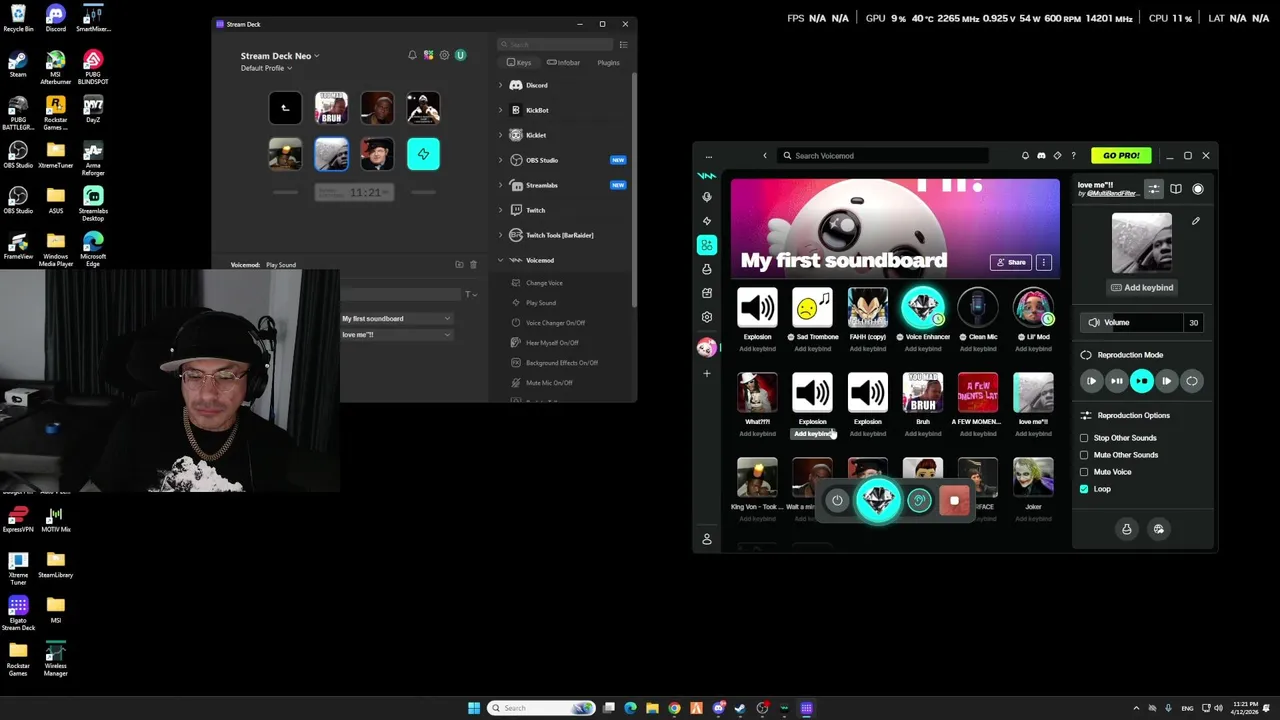
Task: Select Change Voice action under Voicemod
Action: point(544,283)
